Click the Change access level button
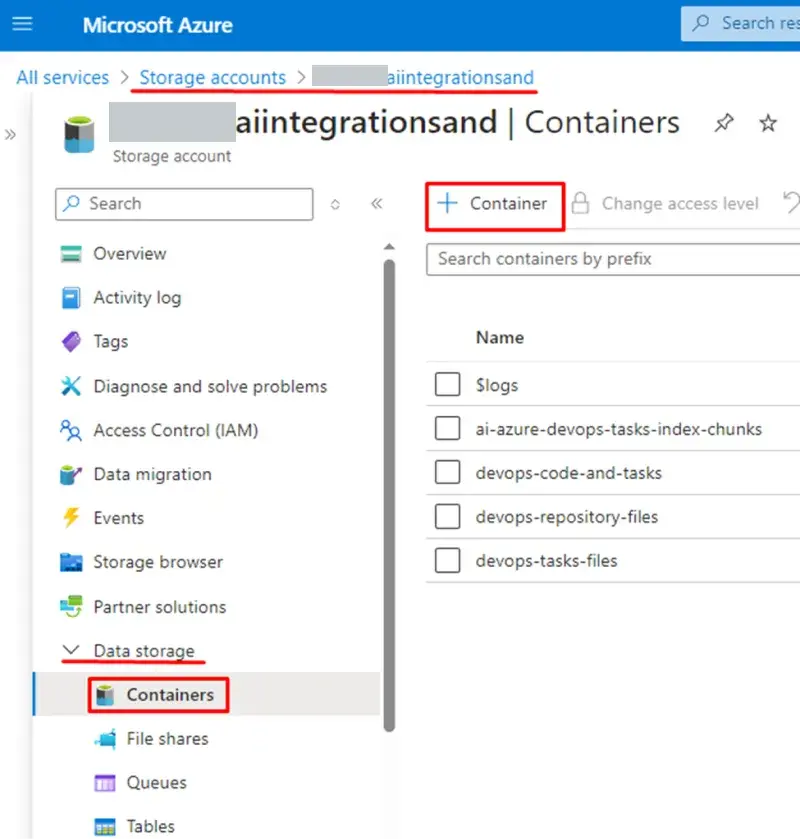Screen dimensions: 800x839 pyautogui.click(x=665, y=203)
